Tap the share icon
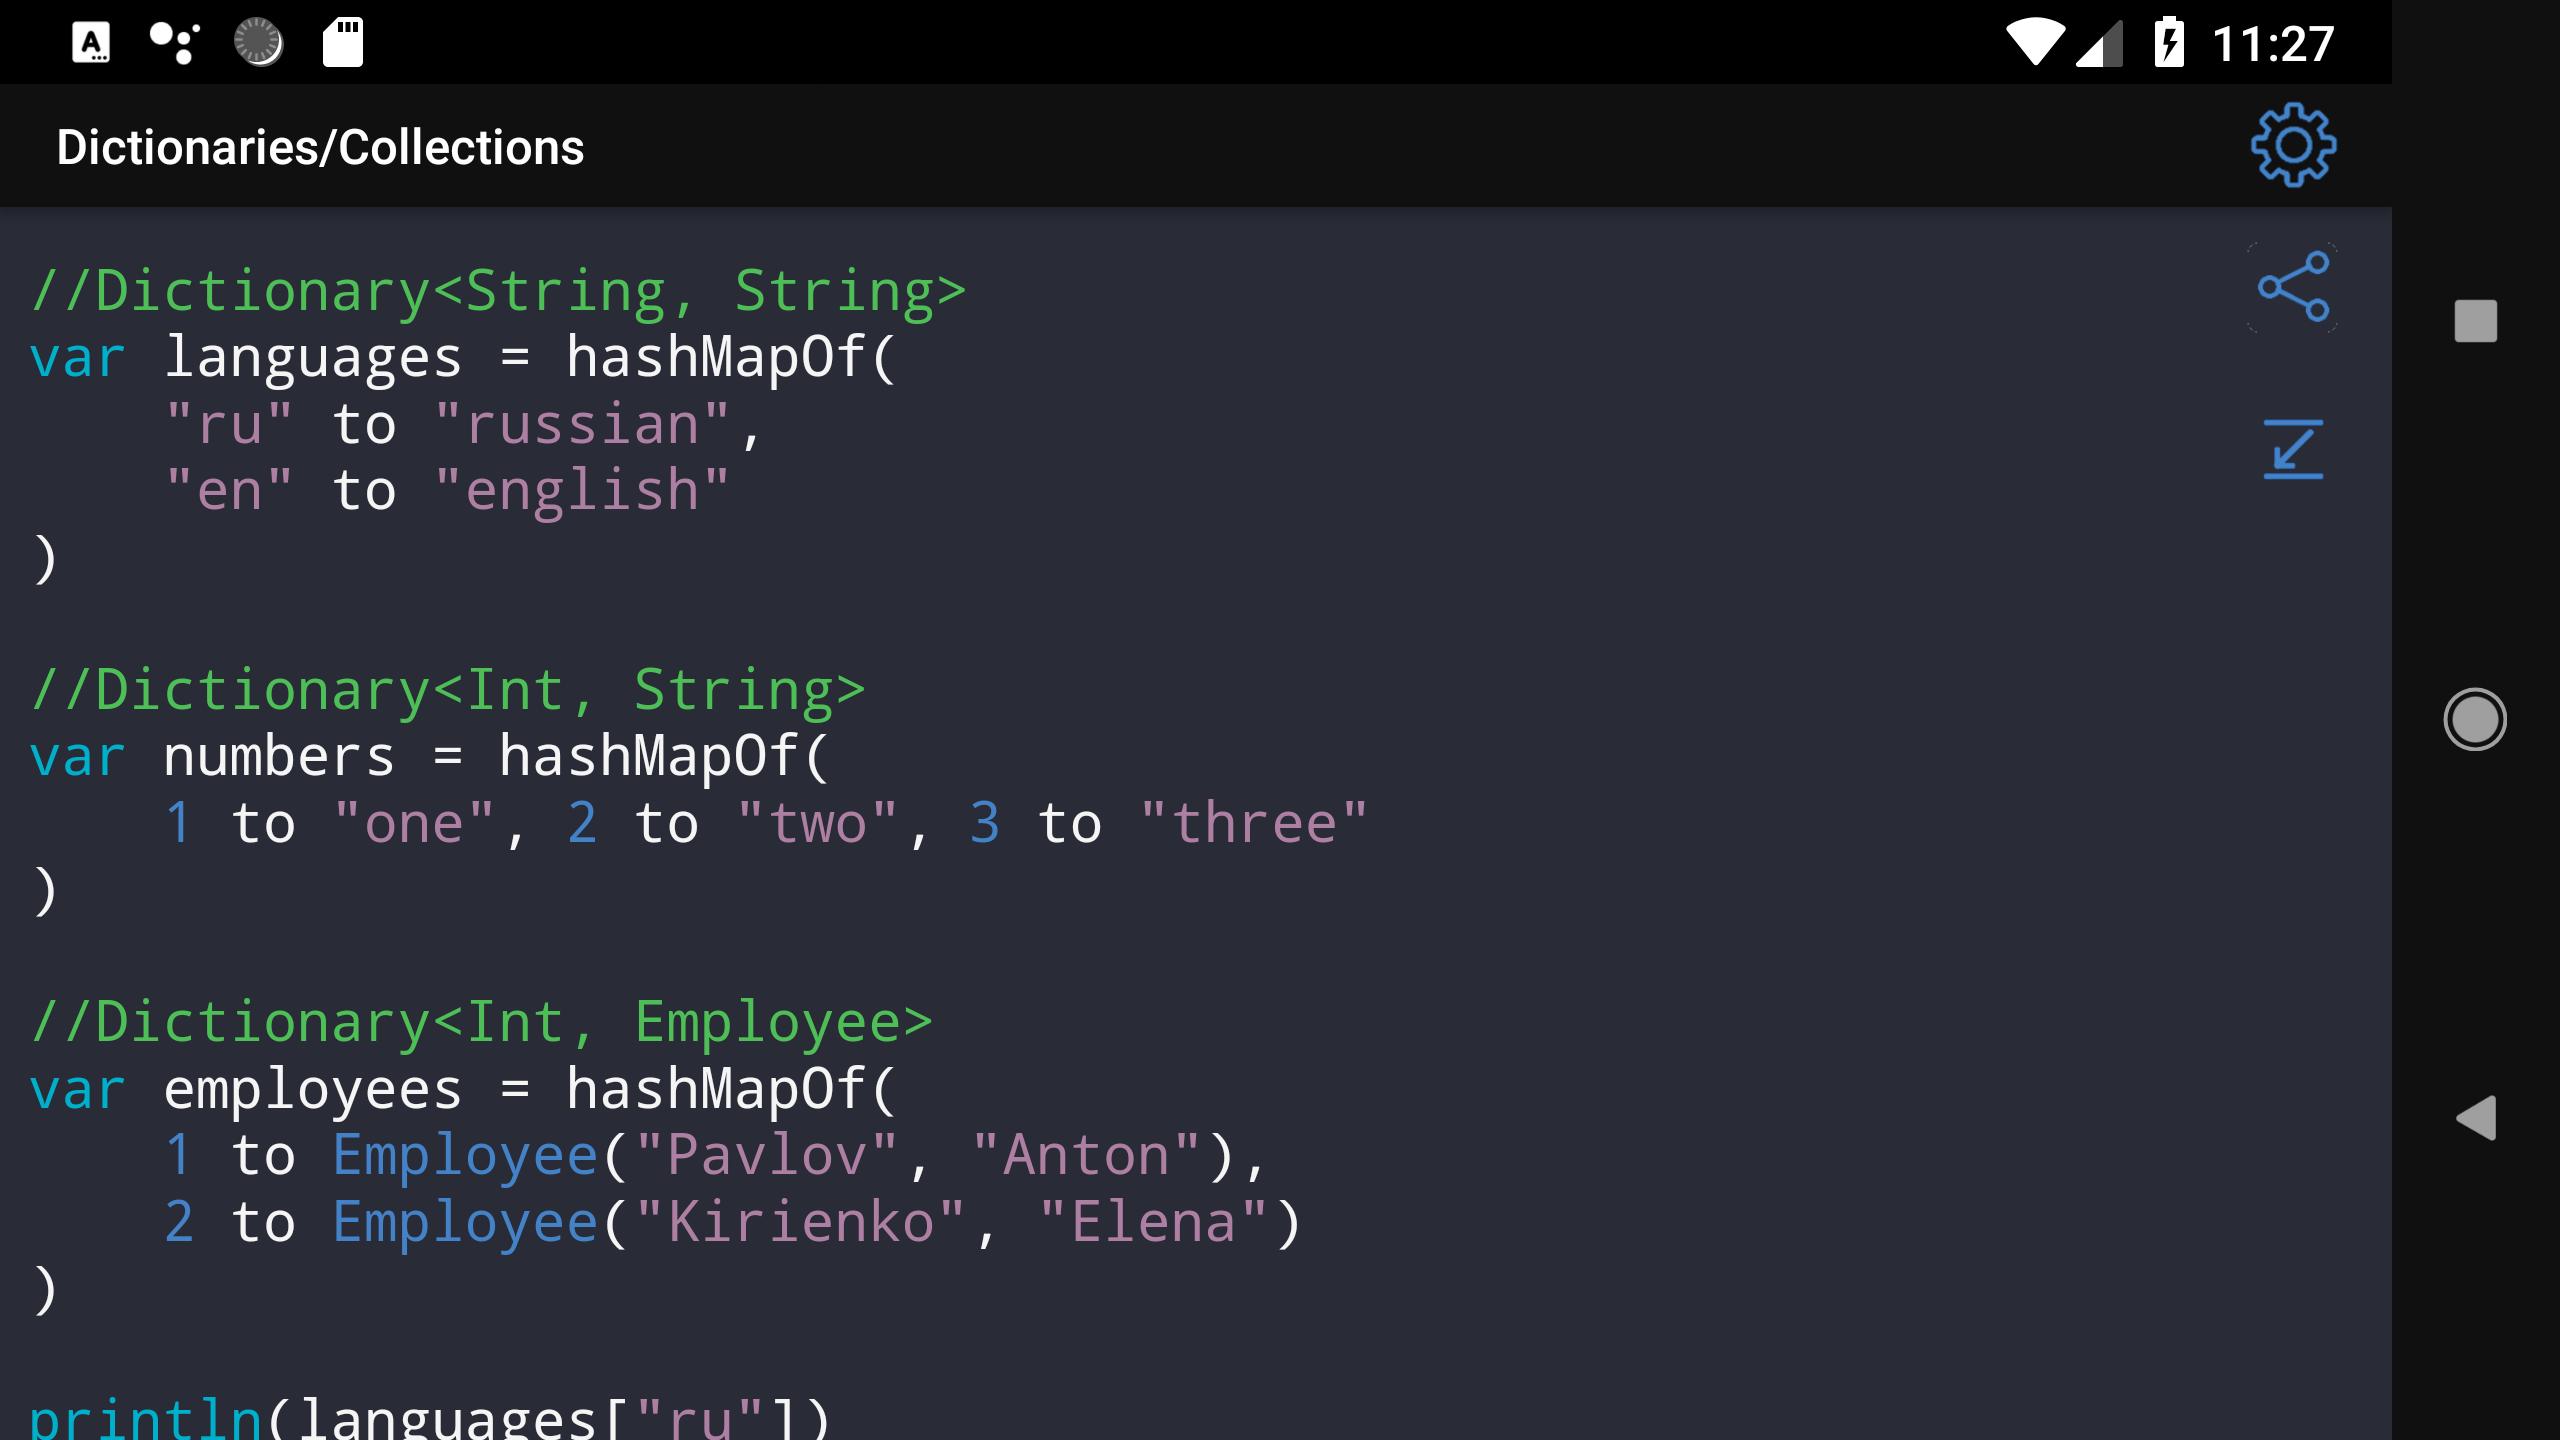This screenshot has width=2560, height=1440. pos(2293,287)
